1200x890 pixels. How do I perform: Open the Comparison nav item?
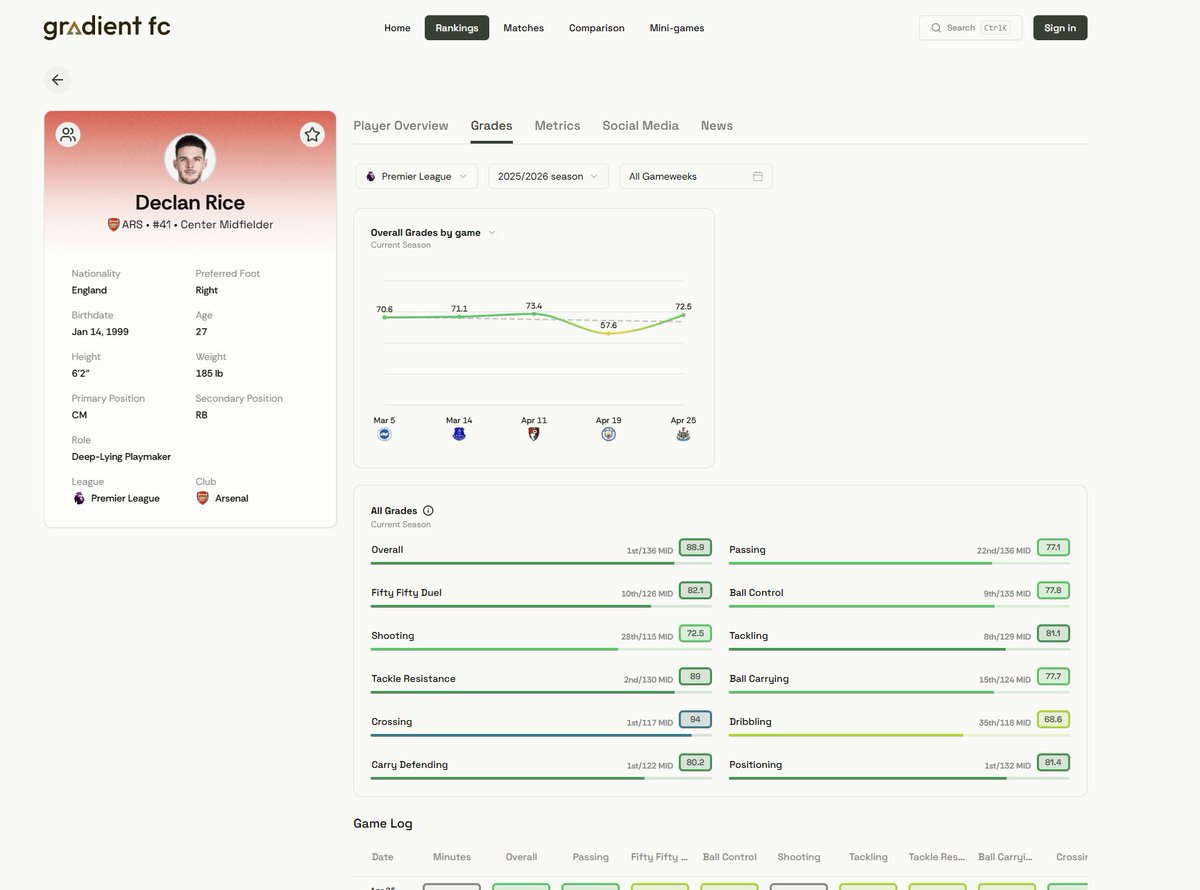[597, 28]
